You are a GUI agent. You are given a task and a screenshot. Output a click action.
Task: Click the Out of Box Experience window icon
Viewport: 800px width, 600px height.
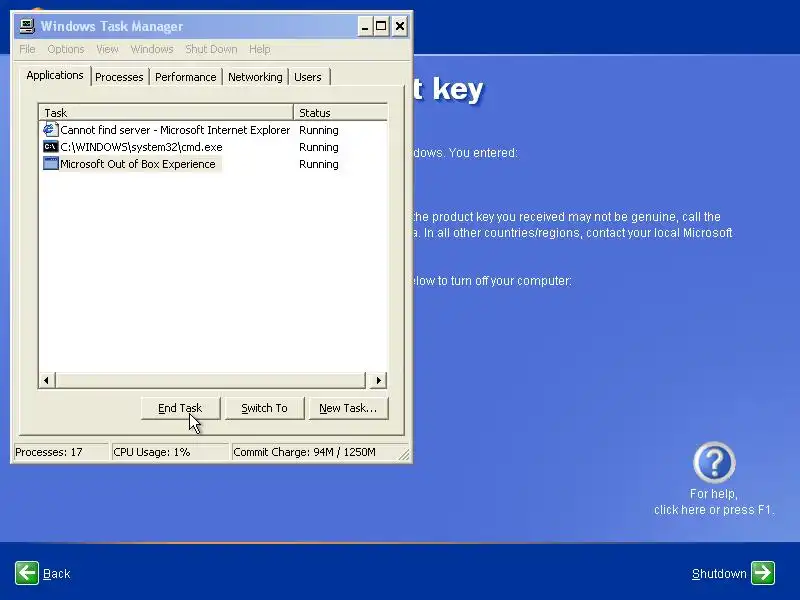(50, 164)
